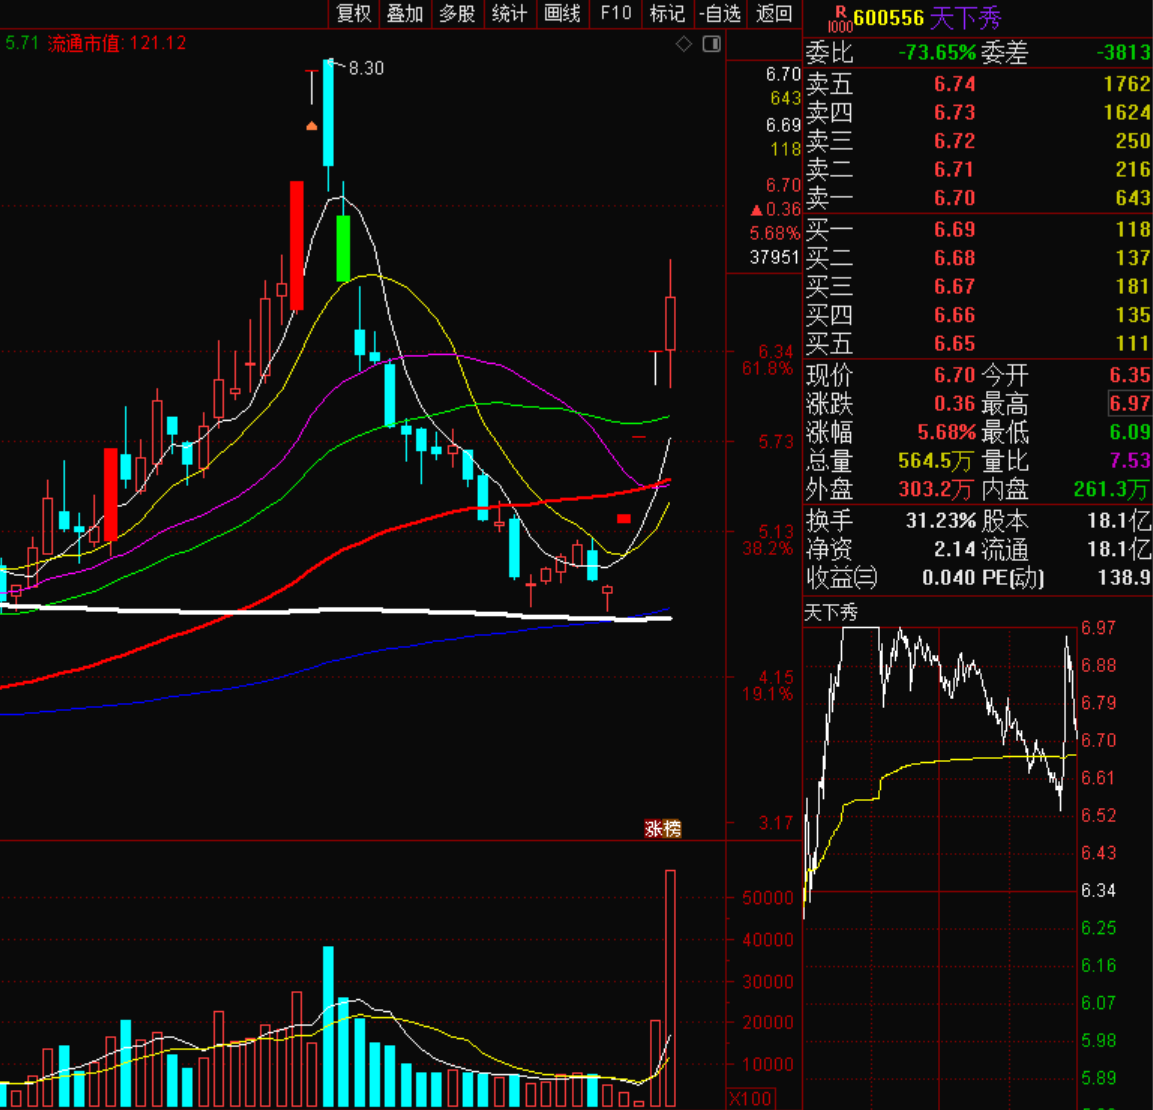This screenshot has height=1110, width=1153.
Task: Click the orange up-arrow signal marker
Action: [x=312, y=126]
